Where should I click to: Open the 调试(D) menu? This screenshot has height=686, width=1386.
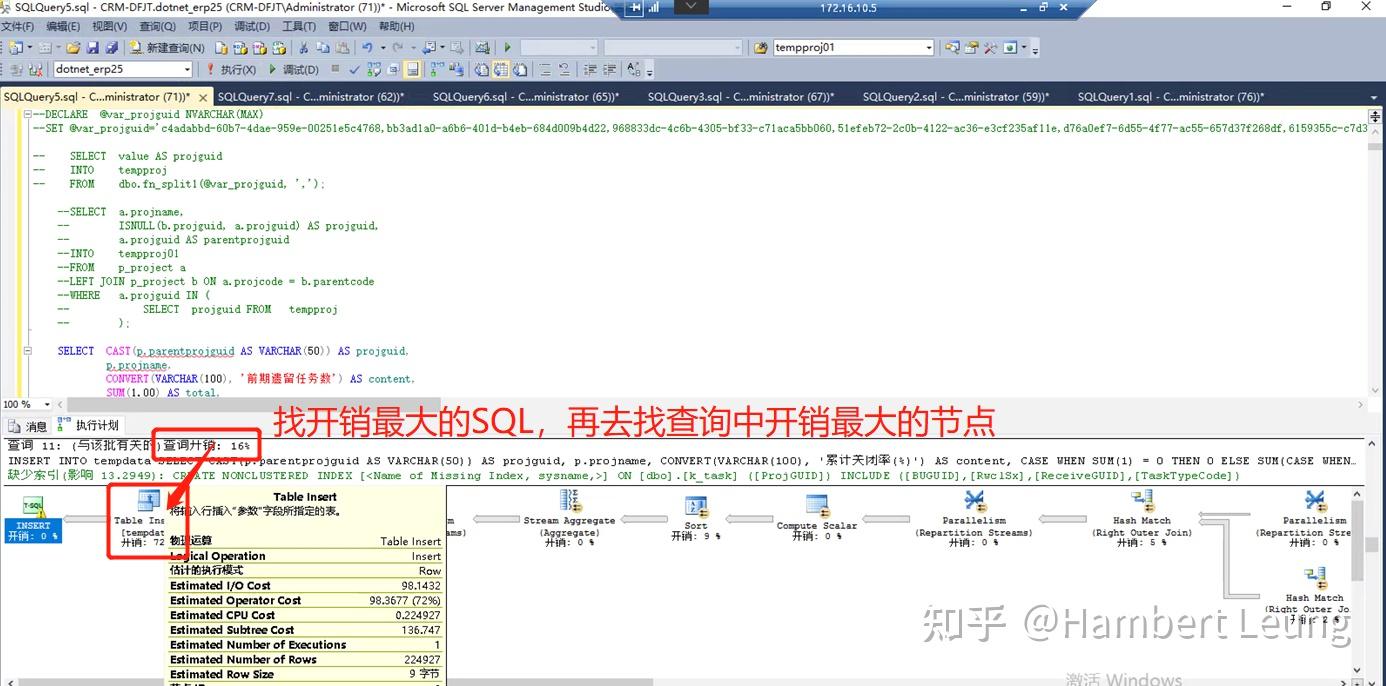pos(251,26)
